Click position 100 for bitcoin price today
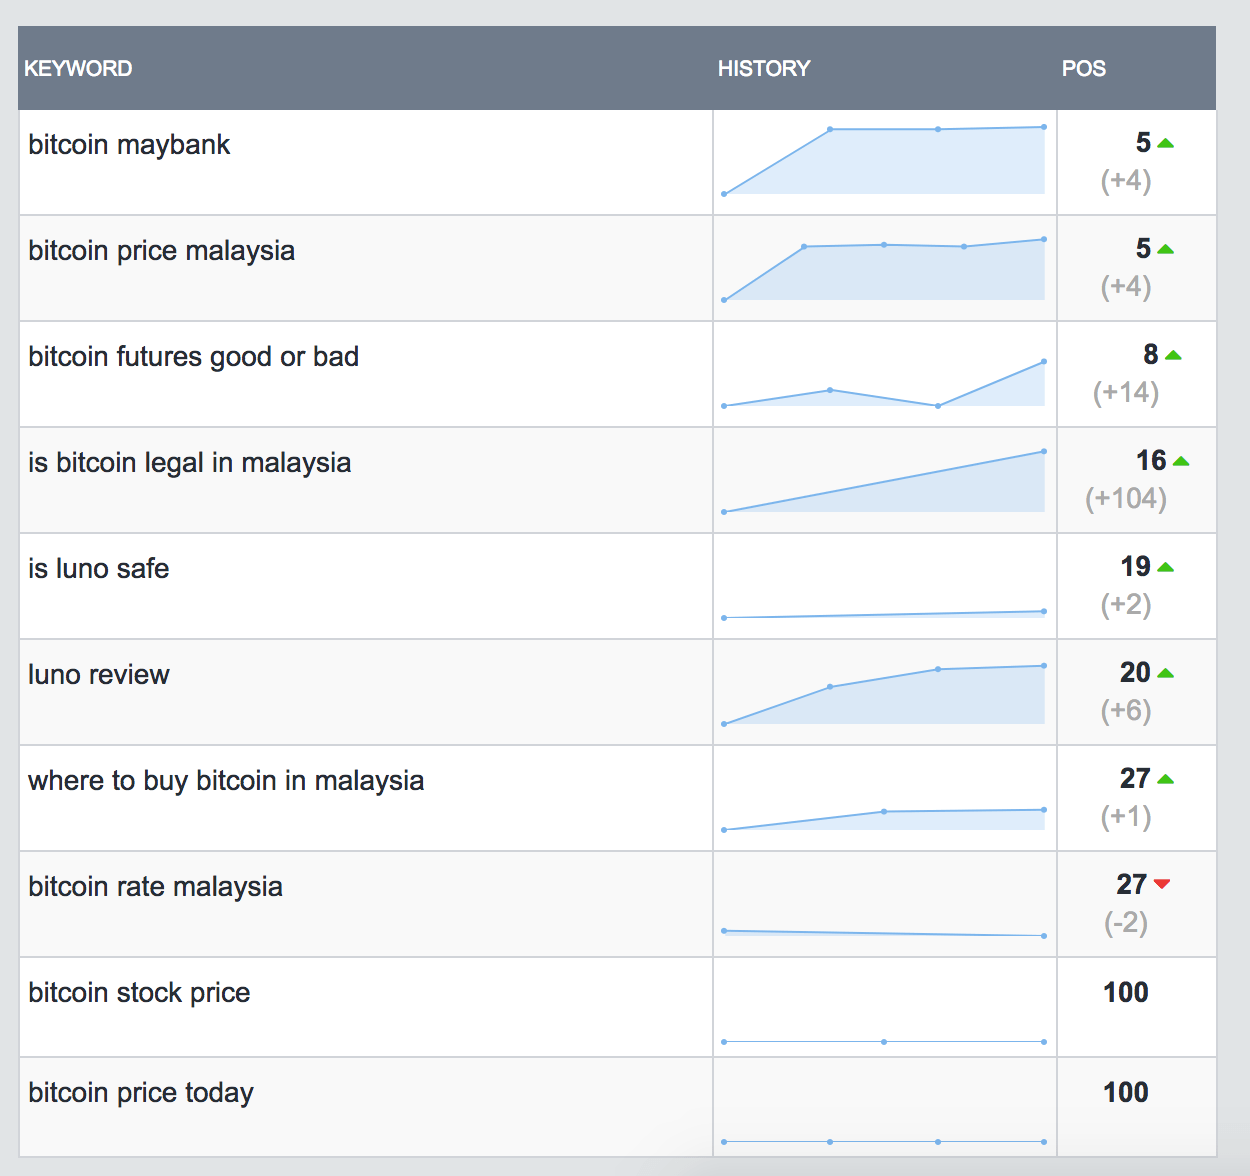The image size is (1250, 1176). [x=1125, y=1092]
